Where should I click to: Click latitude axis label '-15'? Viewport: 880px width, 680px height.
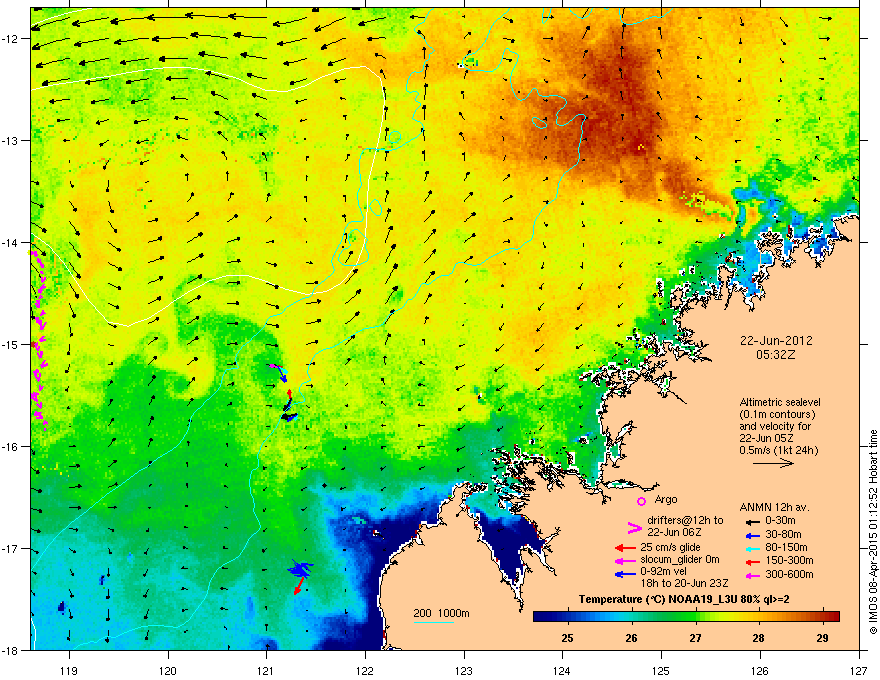tap(12, 344)
